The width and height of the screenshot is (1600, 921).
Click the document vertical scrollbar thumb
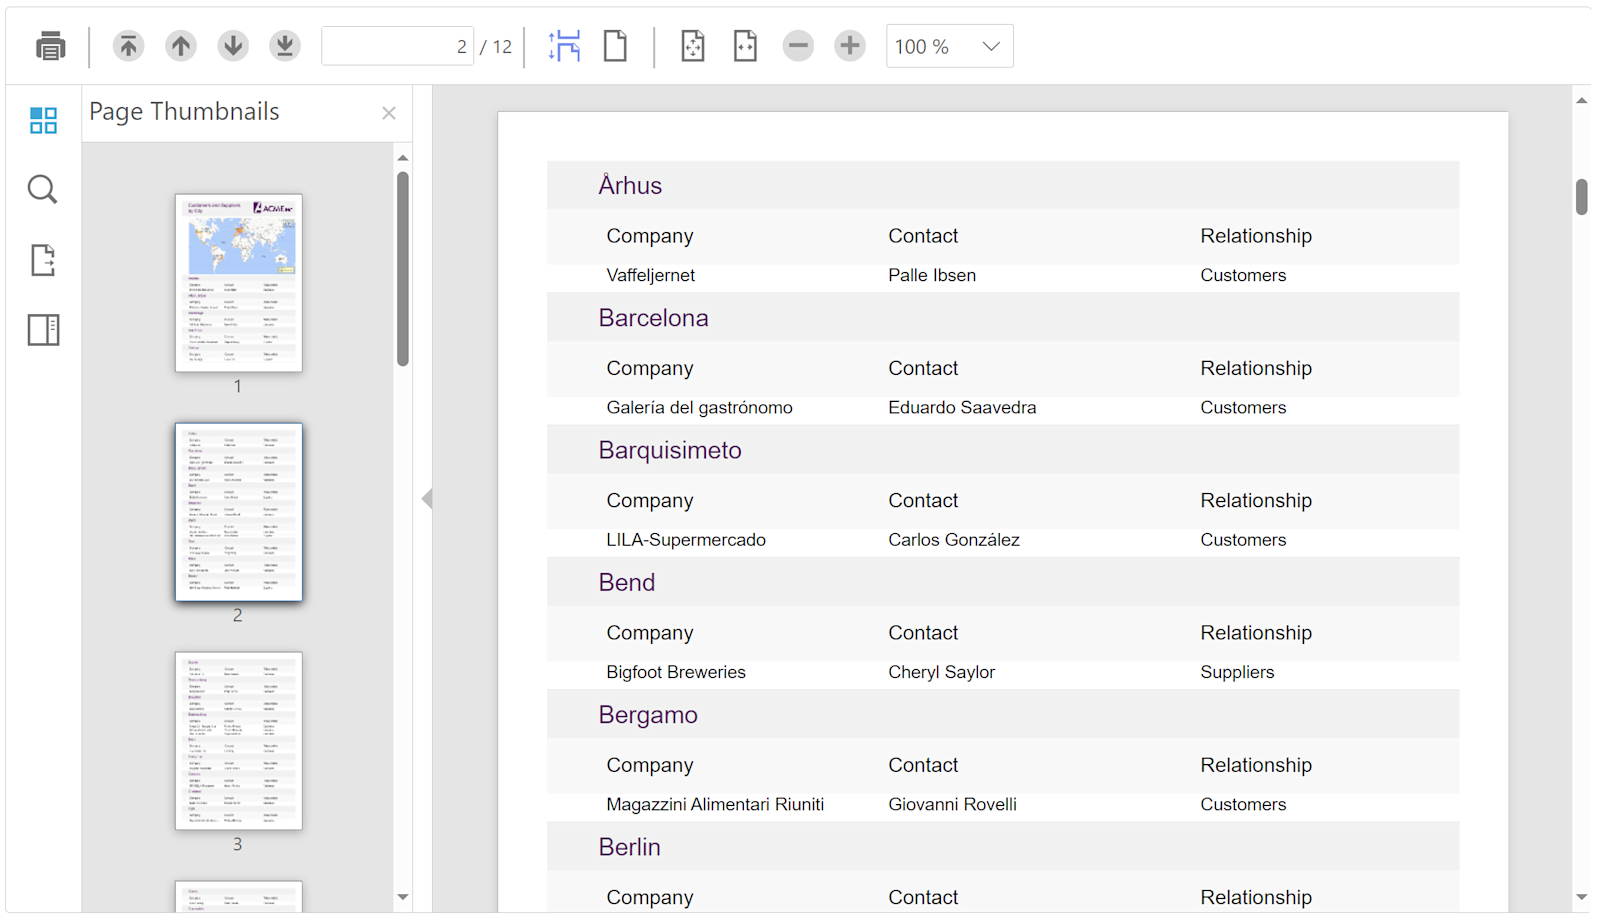(1582, 197)
